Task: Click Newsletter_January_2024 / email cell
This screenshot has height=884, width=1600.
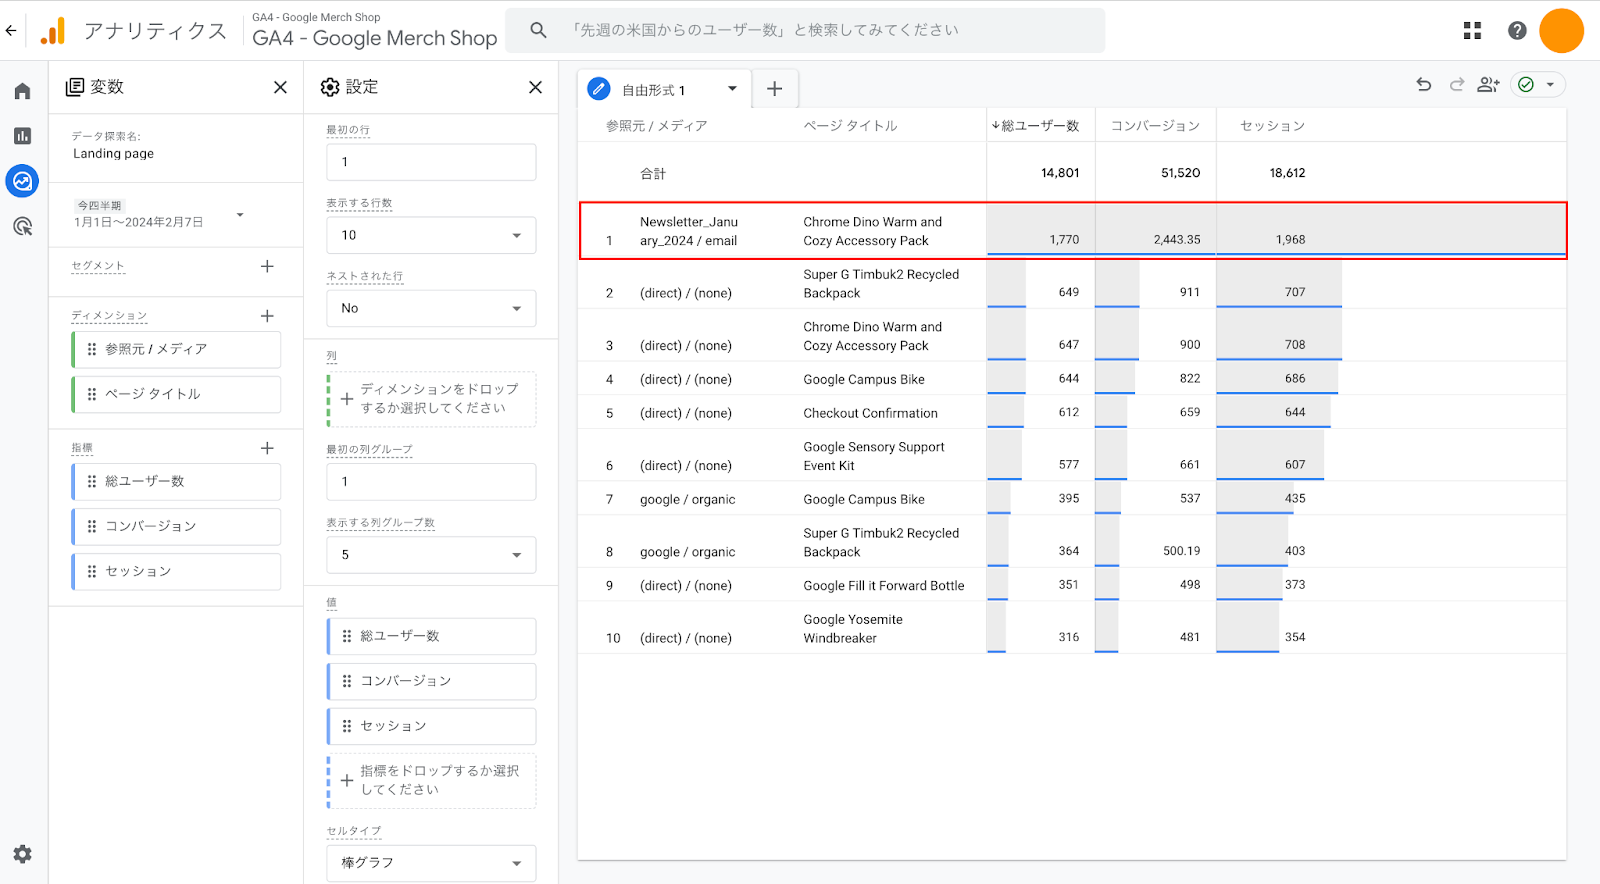Action: point(689,231)
